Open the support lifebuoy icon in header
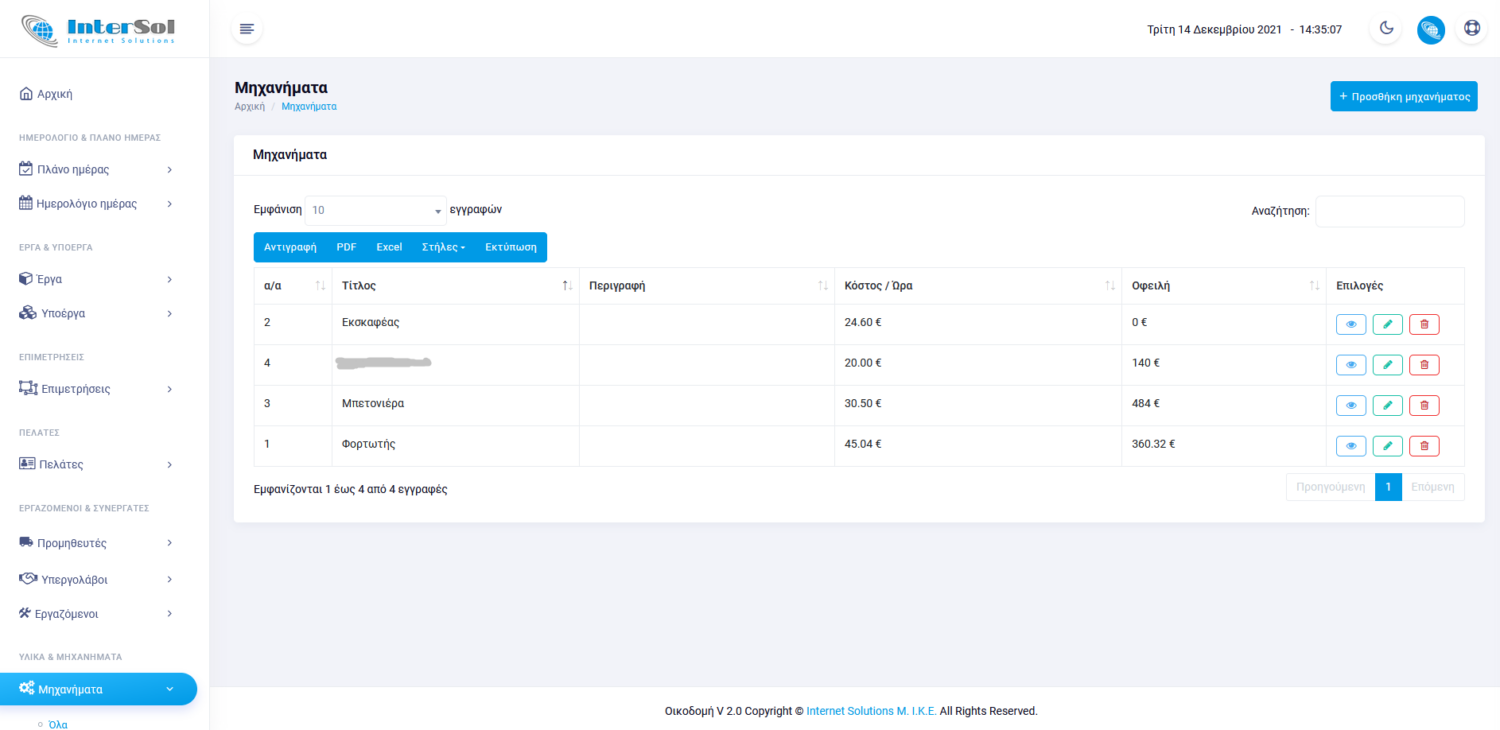Image resolution: width=1500 pixels, height=730 pixels. point(1471,28)
